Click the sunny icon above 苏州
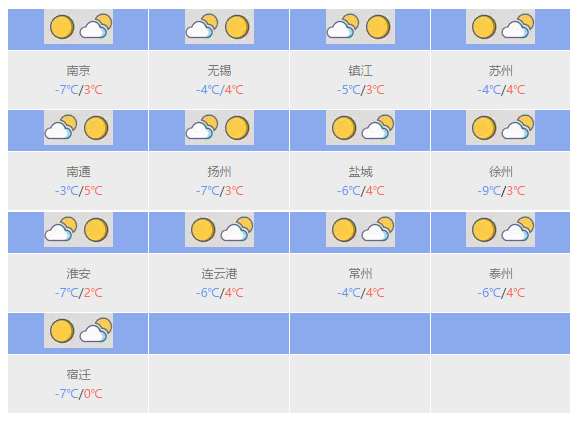This screenshot has width=581, height=428. click(484, 27)
